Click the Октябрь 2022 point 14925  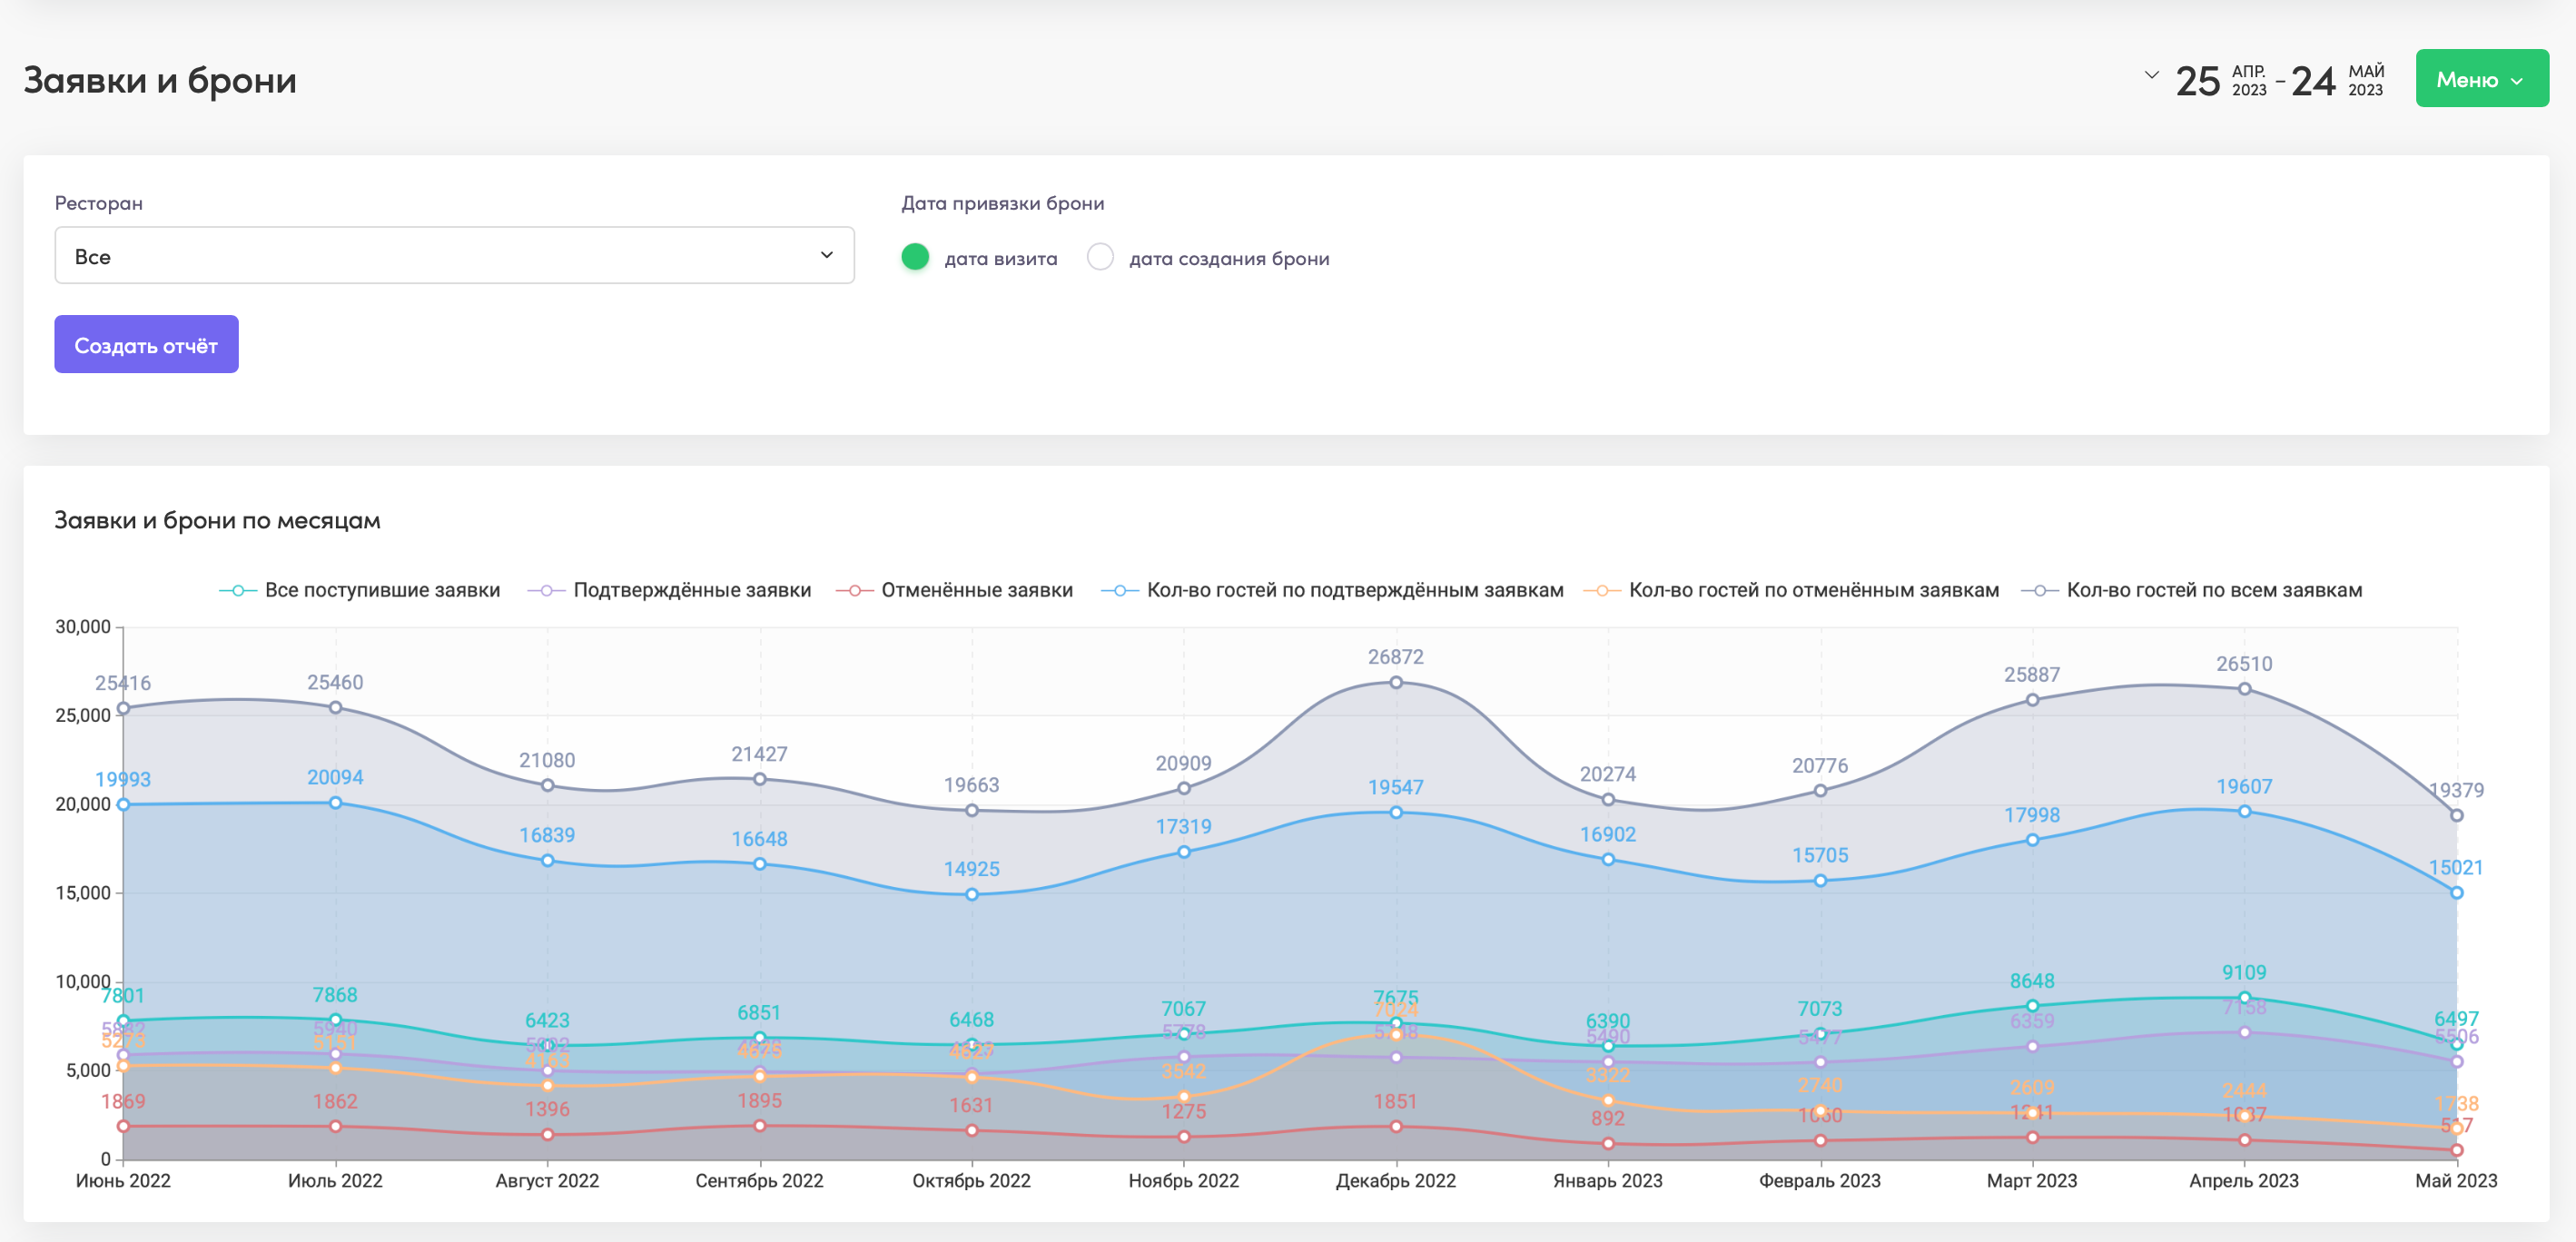pos(972,895)
